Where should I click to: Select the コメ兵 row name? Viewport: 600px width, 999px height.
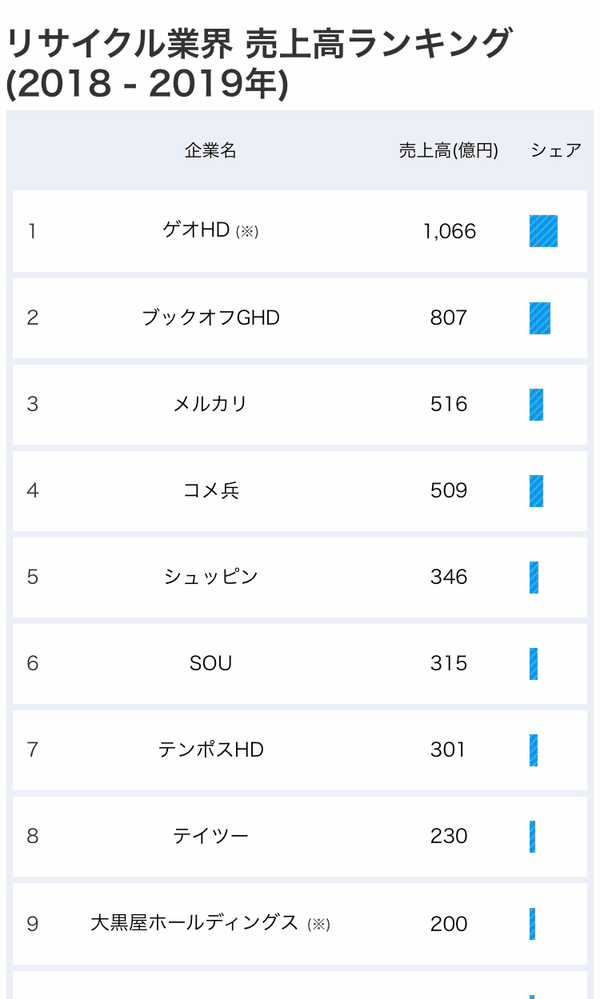pos(210,490)
